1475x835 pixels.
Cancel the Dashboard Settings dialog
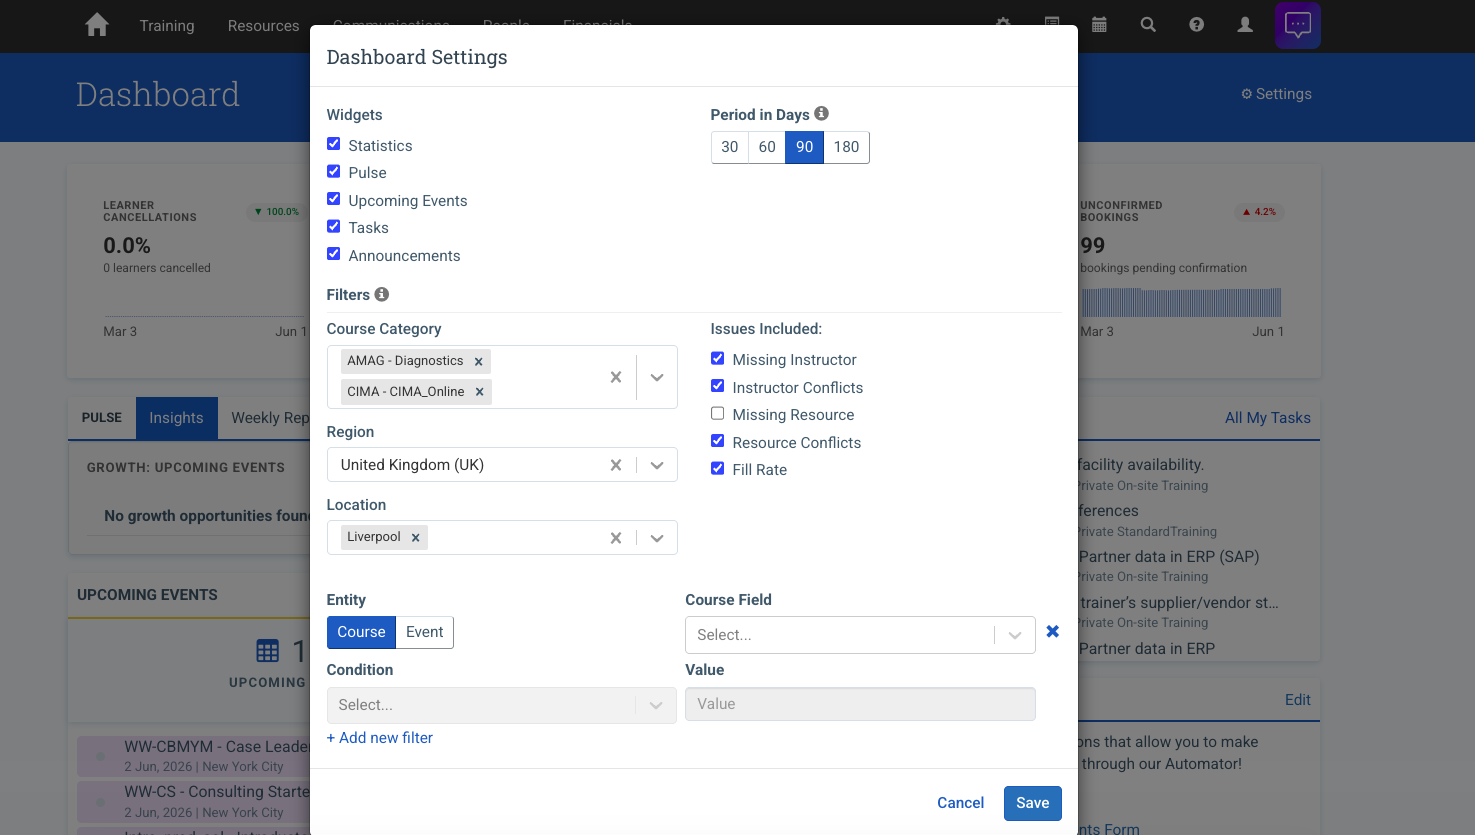(960, 803)
